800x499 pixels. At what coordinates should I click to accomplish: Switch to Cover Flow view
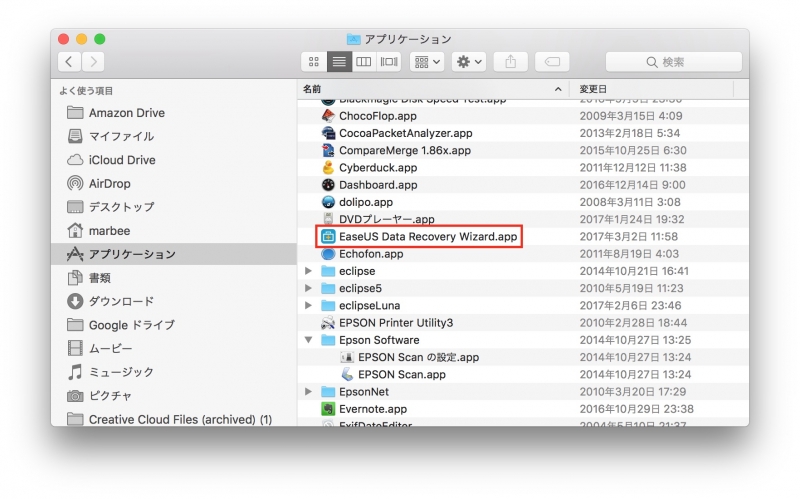point(389,62)
